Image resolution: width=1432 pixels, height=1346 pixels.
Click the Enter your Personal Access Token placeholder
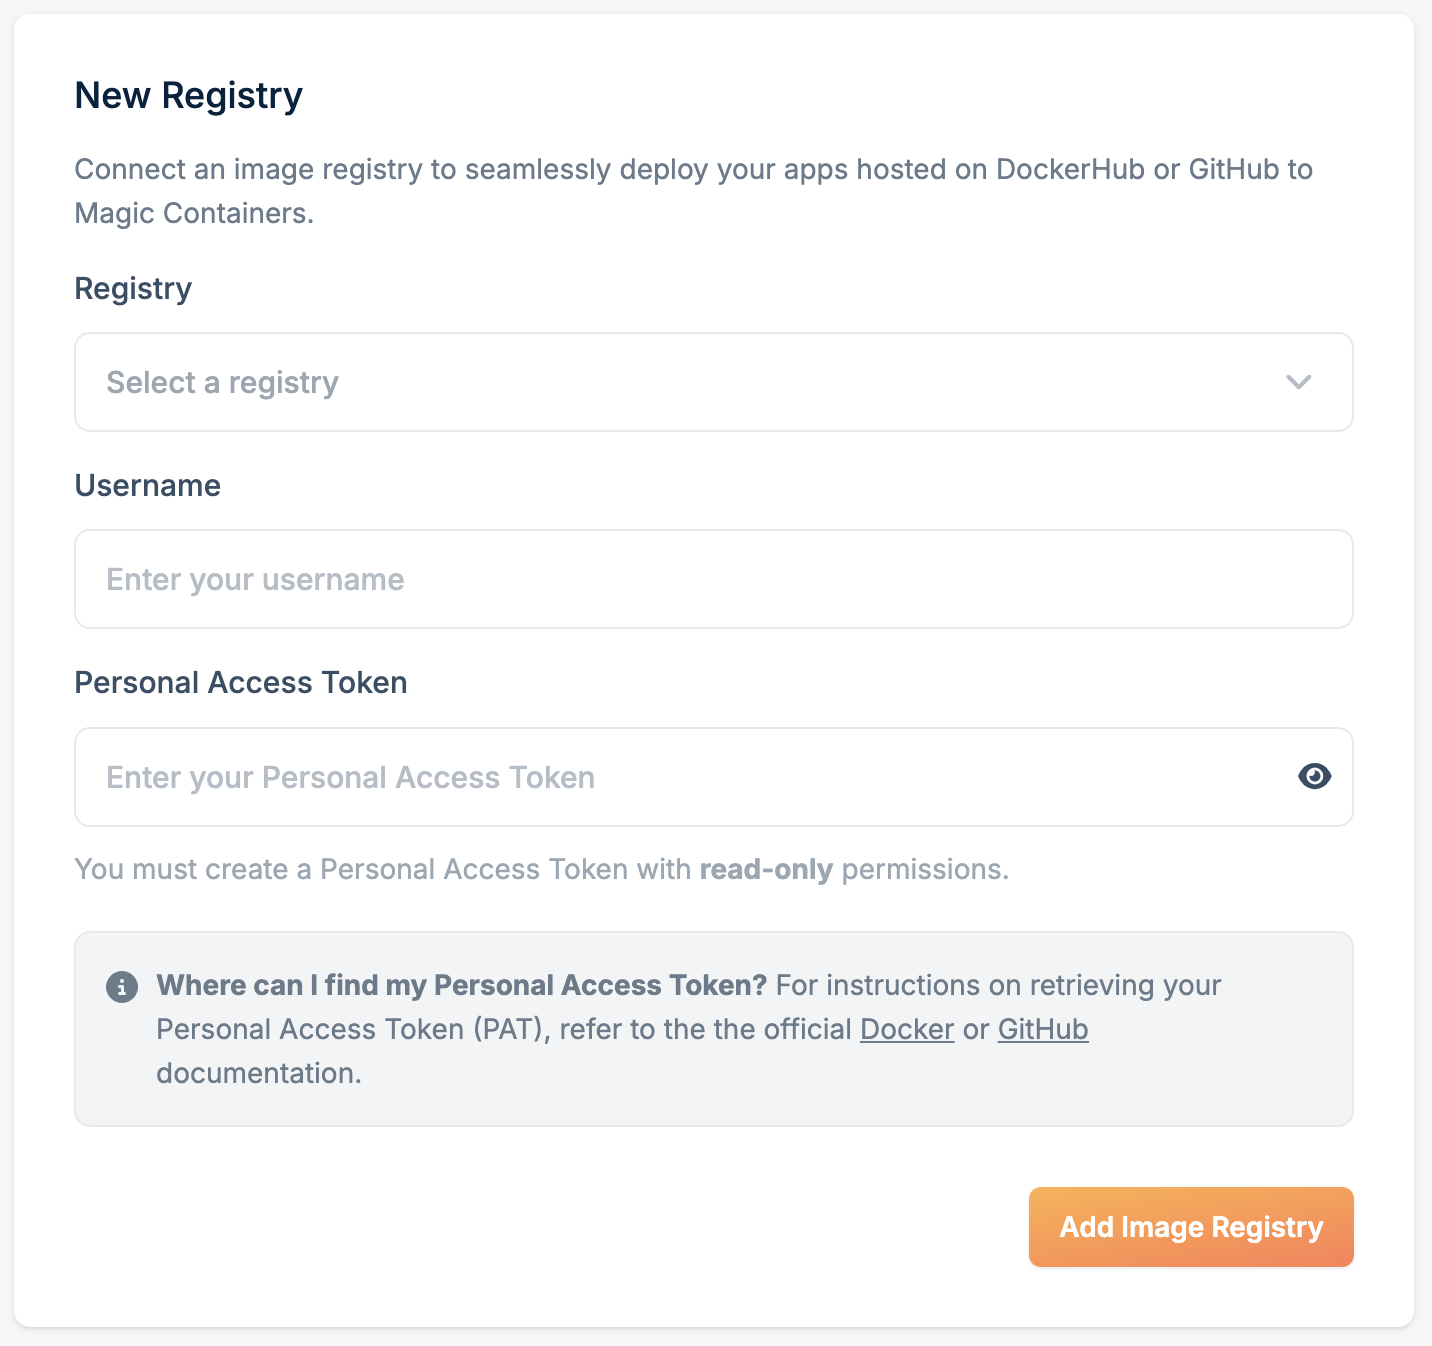[351, 778]
